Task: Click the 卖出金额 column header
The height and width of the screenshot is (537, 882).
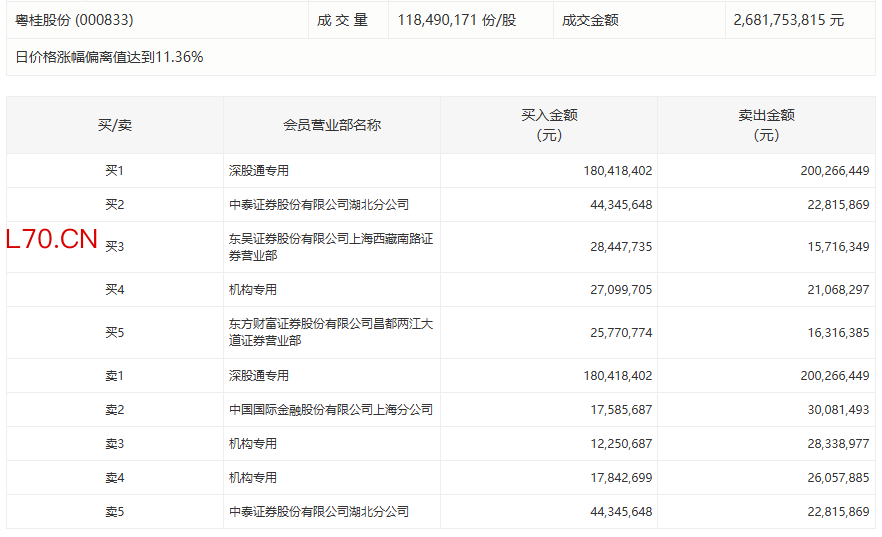Action: tap(766, 125)
